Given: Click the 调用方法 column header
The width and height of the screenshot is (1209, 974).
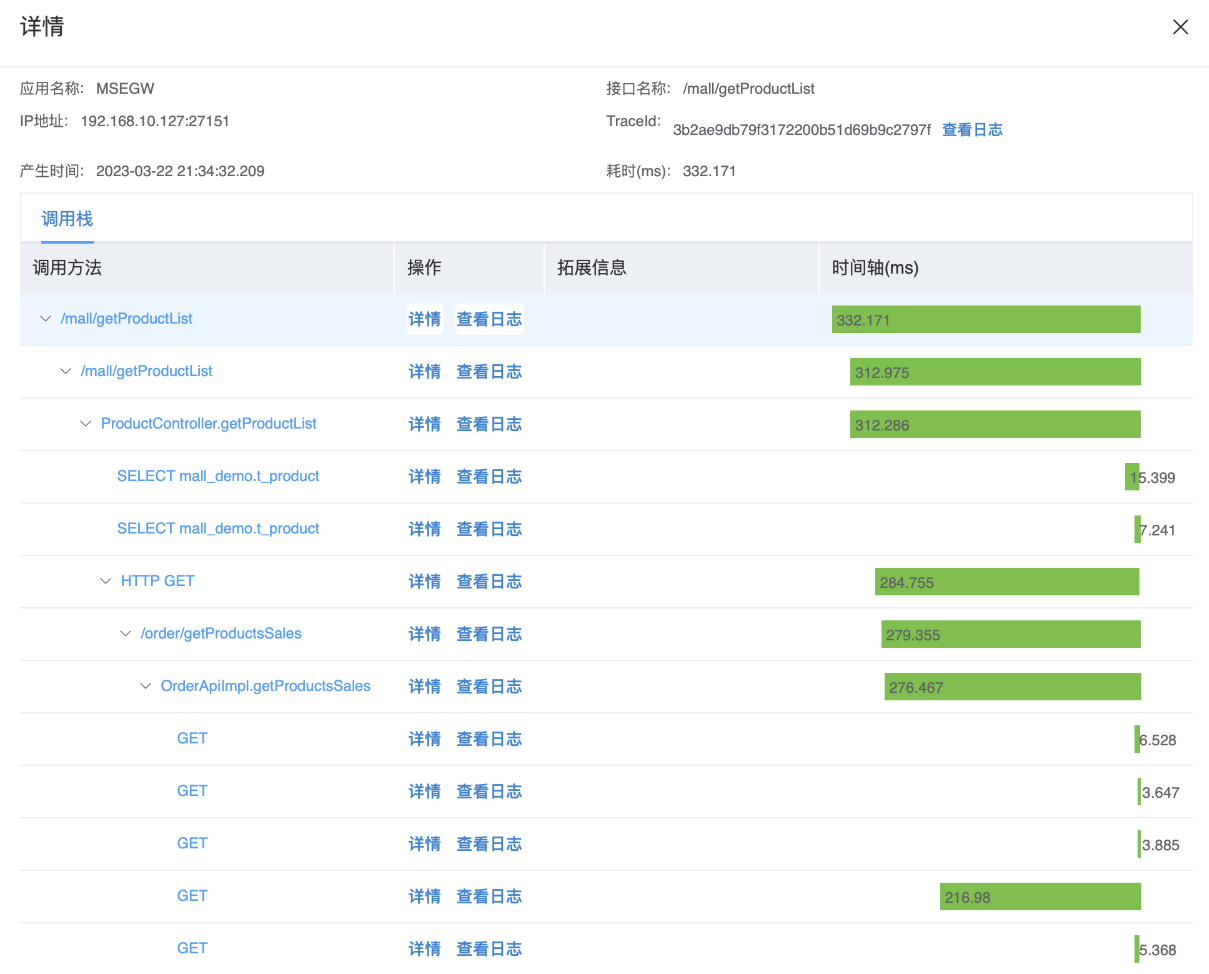Looking at the screenshot, I should [x=67, y=268].
